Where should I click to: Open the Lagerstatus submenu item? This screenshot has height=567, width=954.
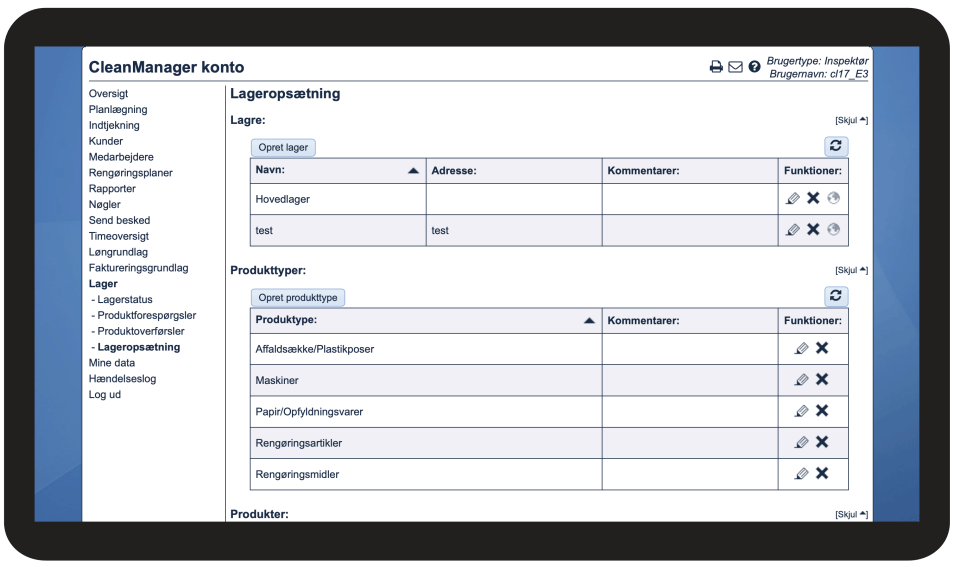[125, 299]
